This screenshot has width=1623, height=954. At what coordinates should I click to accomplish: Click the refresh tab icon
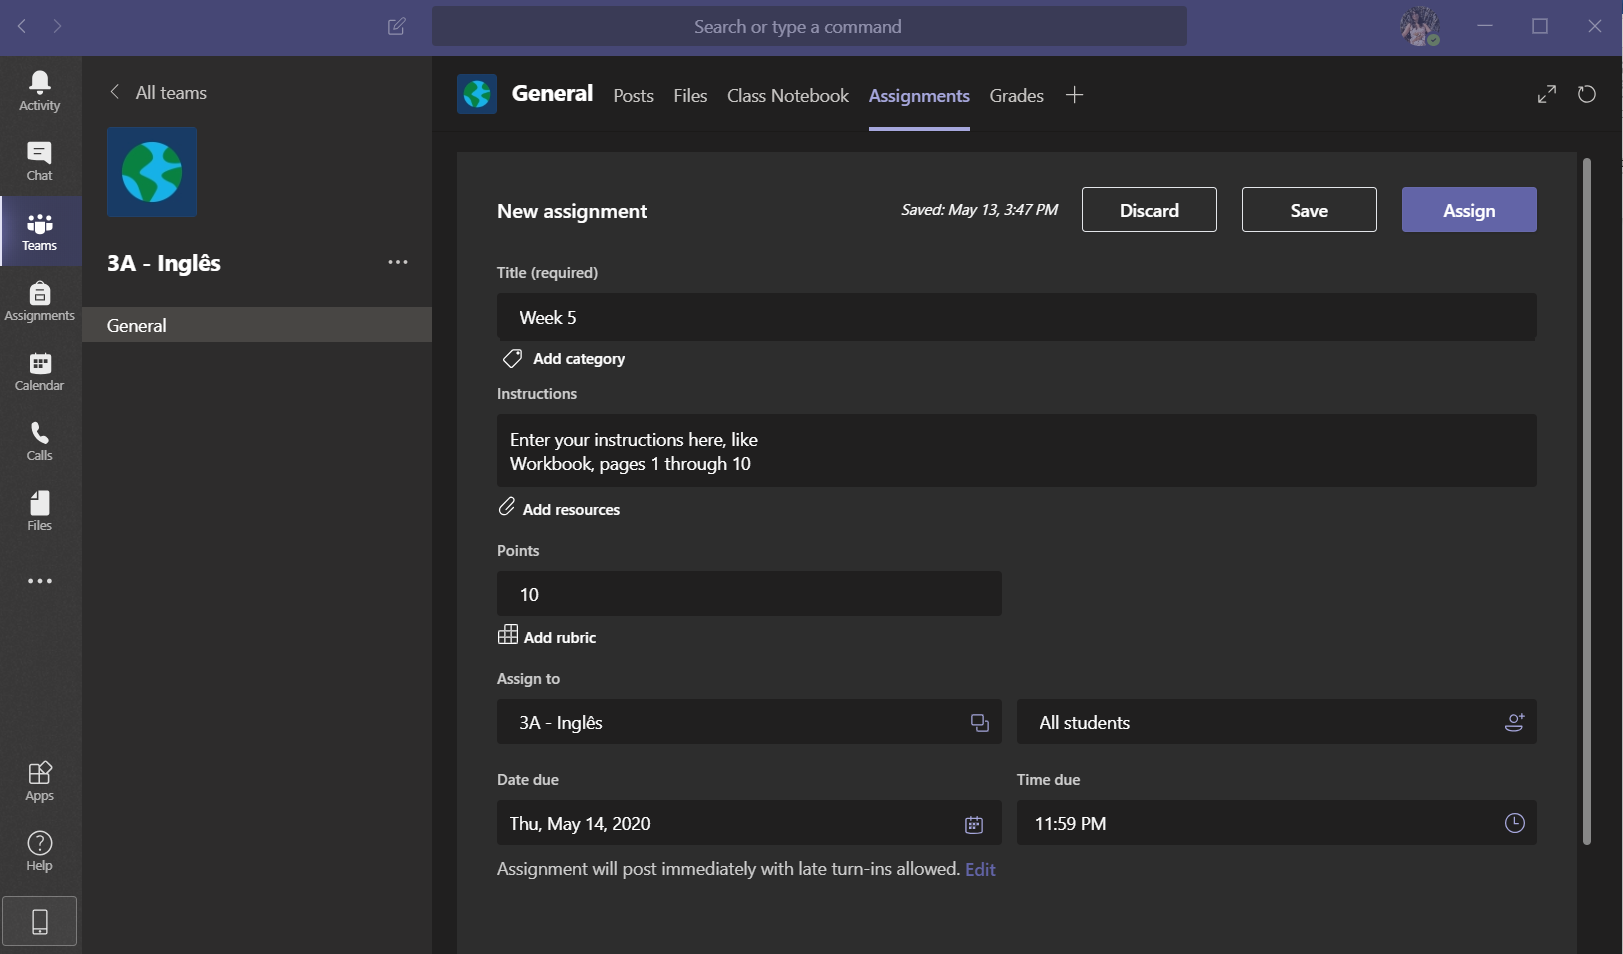(x=1587, y=94)
